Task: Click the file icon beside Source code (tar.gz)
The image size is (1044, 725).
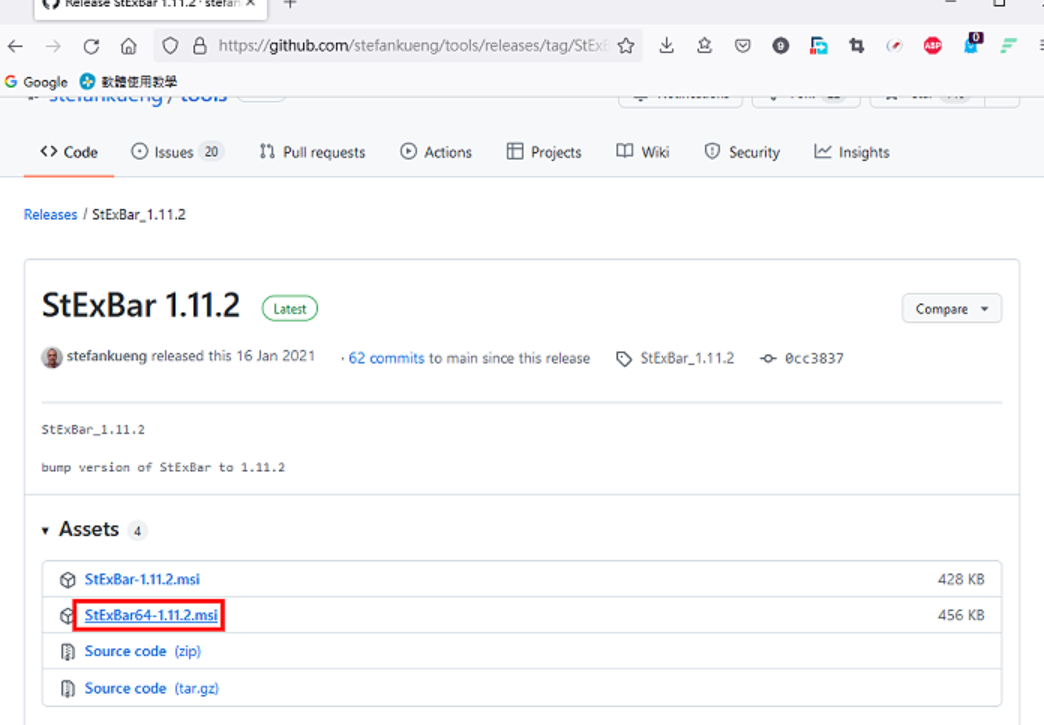Action: tap(68, 688)
